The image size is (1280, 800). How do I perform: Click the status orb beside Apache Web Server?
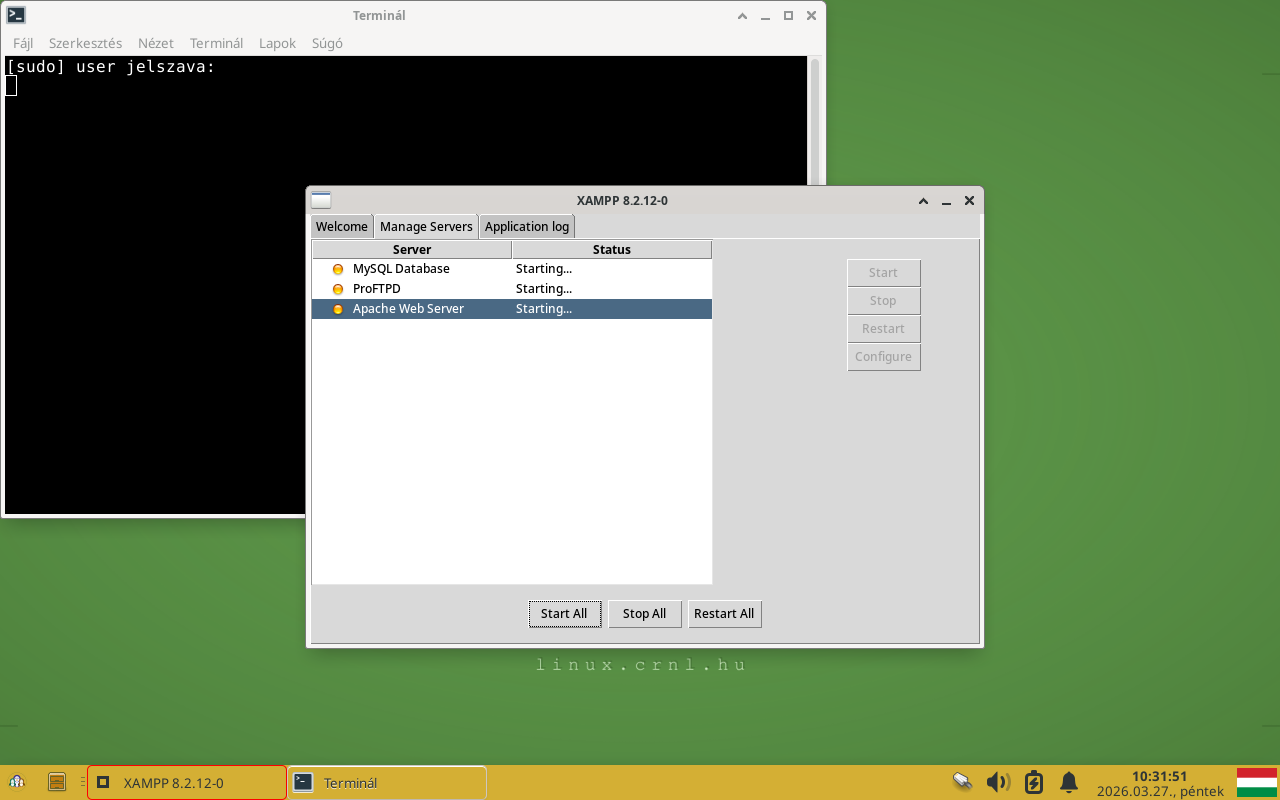click(x=337, y=308)
